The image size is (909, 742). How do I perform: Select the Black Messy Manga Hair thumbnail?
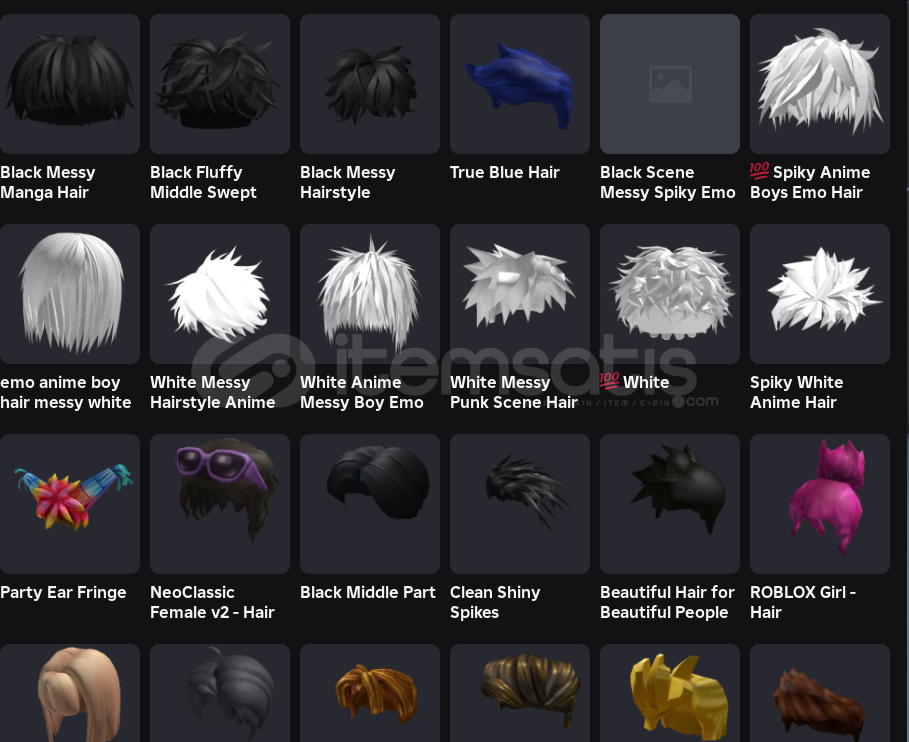click(x=70, y=84)
